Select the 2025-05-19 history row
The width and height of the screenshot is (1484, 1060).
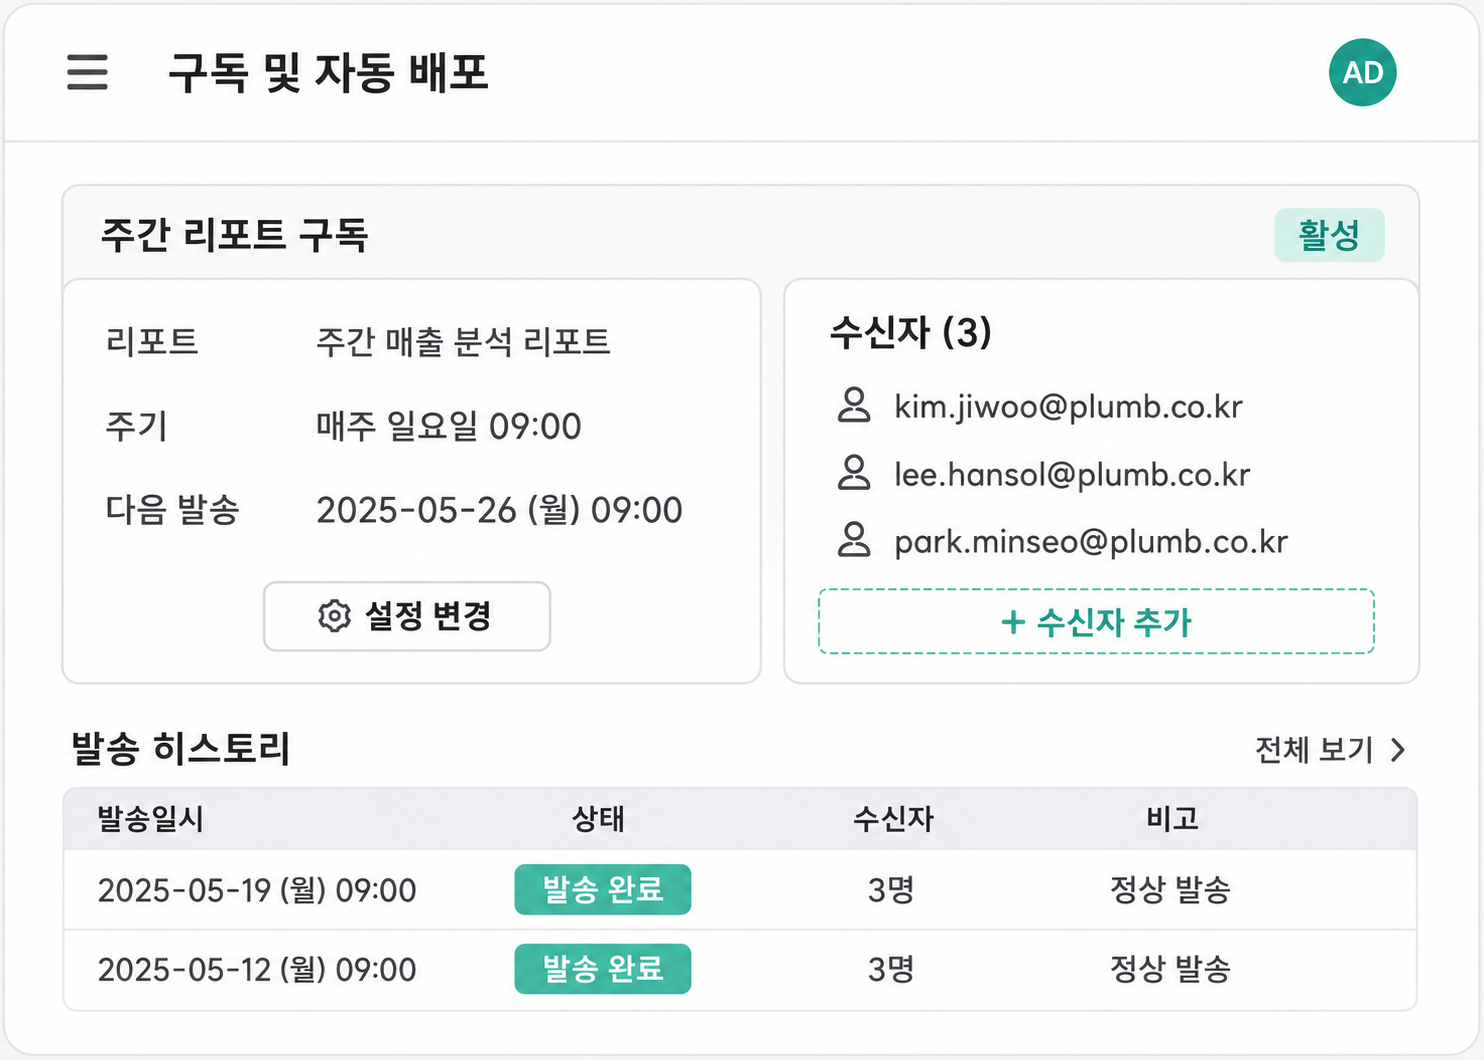[740, 890]
